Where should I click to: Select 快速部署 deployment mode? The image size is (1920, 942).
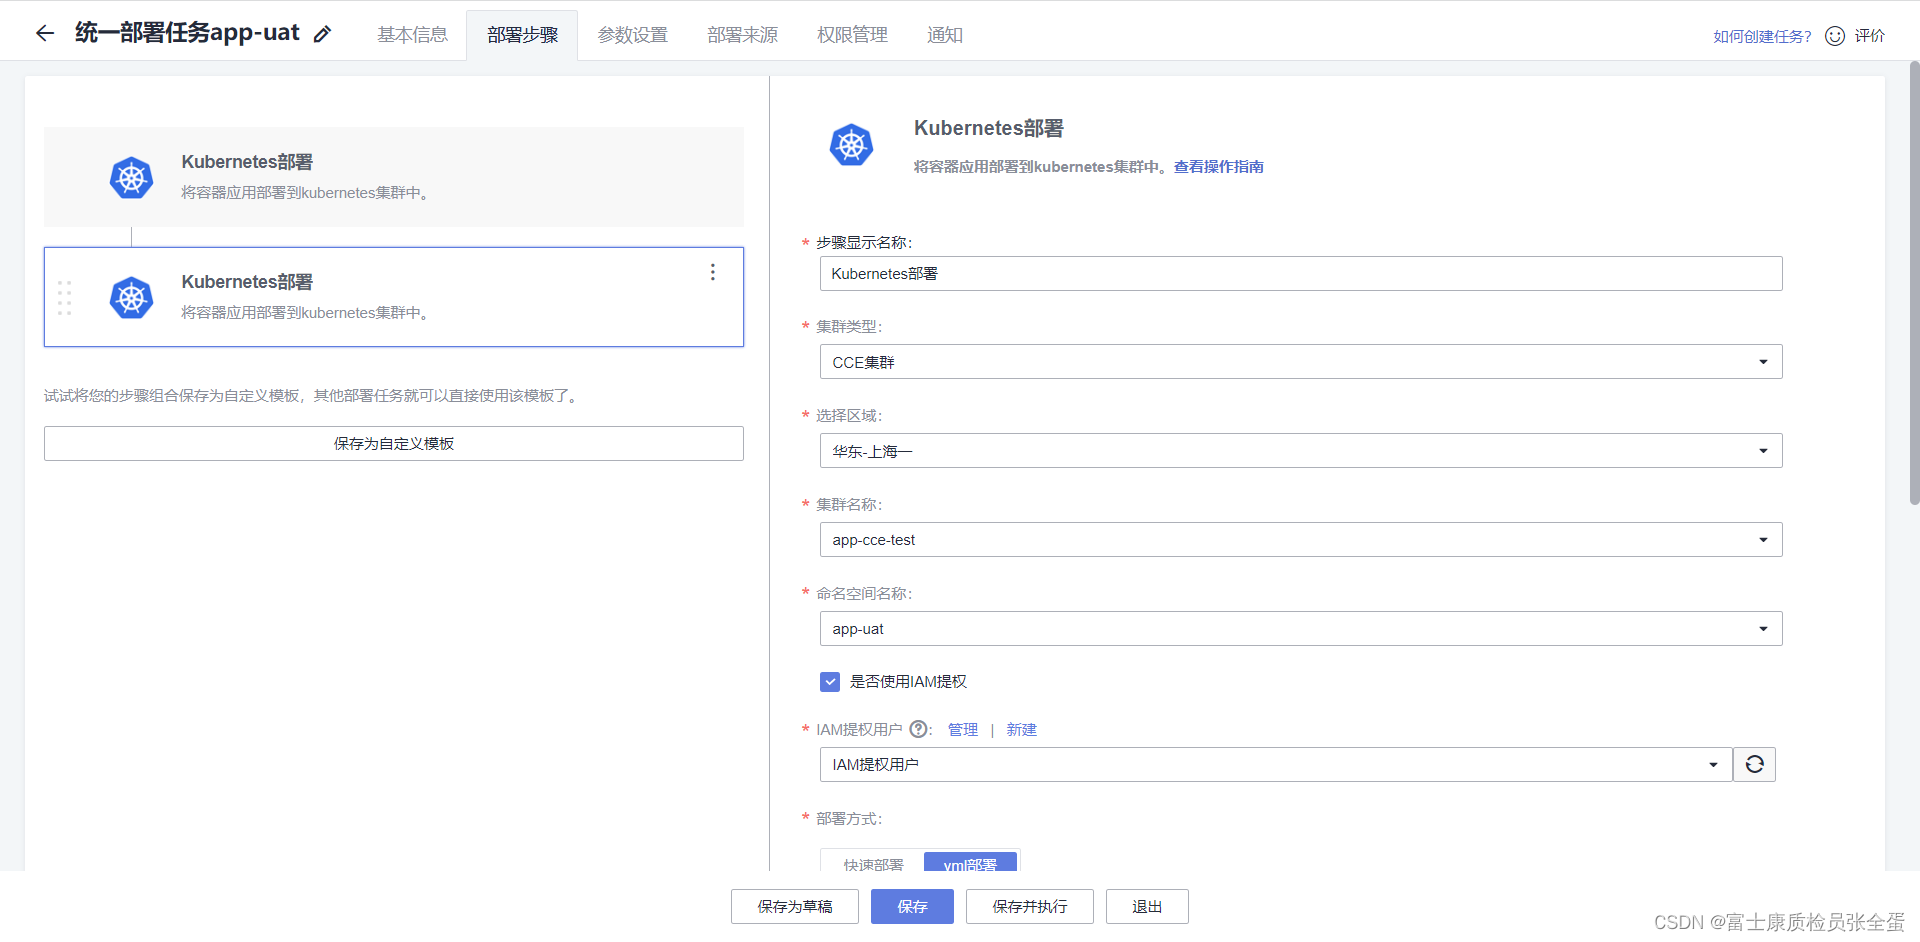(873, 863)
